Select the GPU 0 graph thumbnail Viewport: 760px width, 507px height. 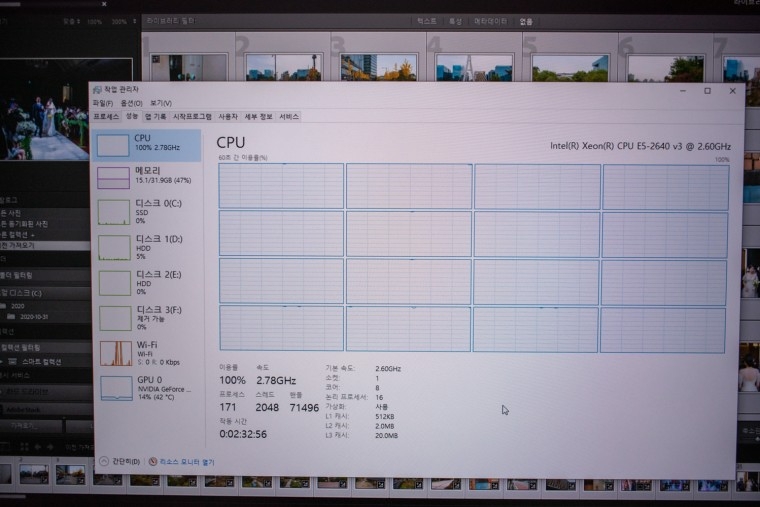coord(116,388)
